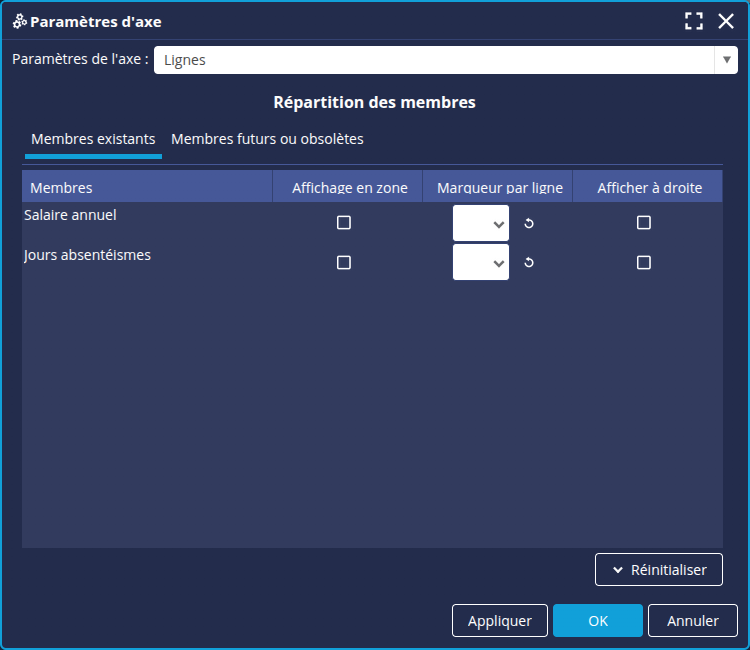This screenshot has height=650, width=750.
Task: Open marker dropdown for Salaire annuel
Action: (481, 223)
